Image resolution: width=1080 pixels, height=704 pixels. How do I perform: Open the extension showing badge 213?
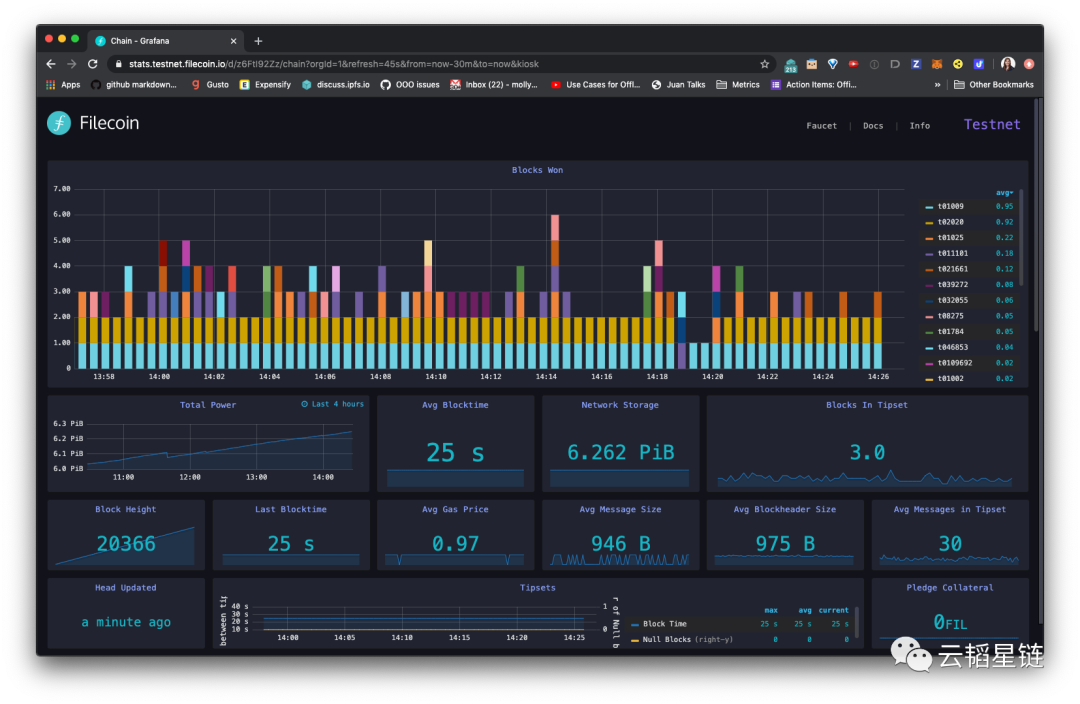point(791,65)
